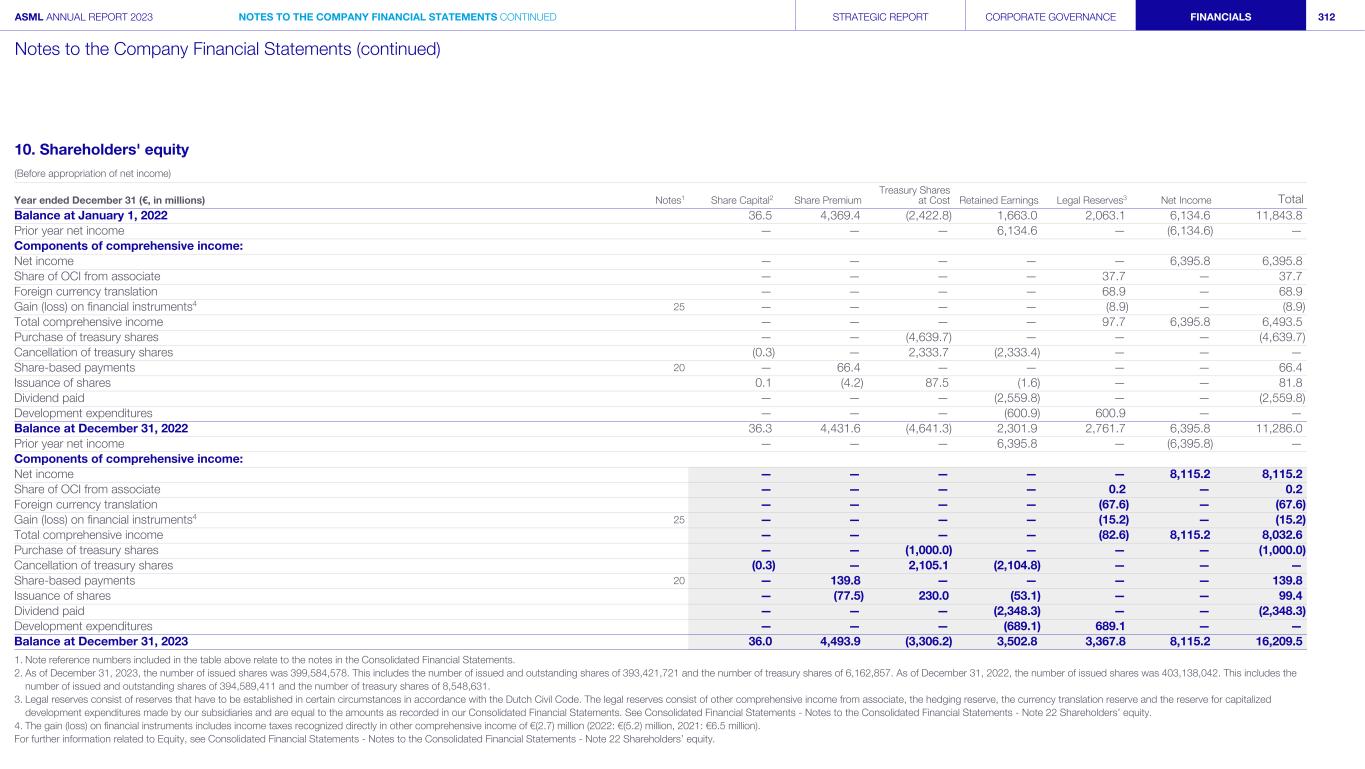Click Notes to the Company Financial Statements breadcrumb
This screenshot has width=1365, height=769.
tap(398, 17)
